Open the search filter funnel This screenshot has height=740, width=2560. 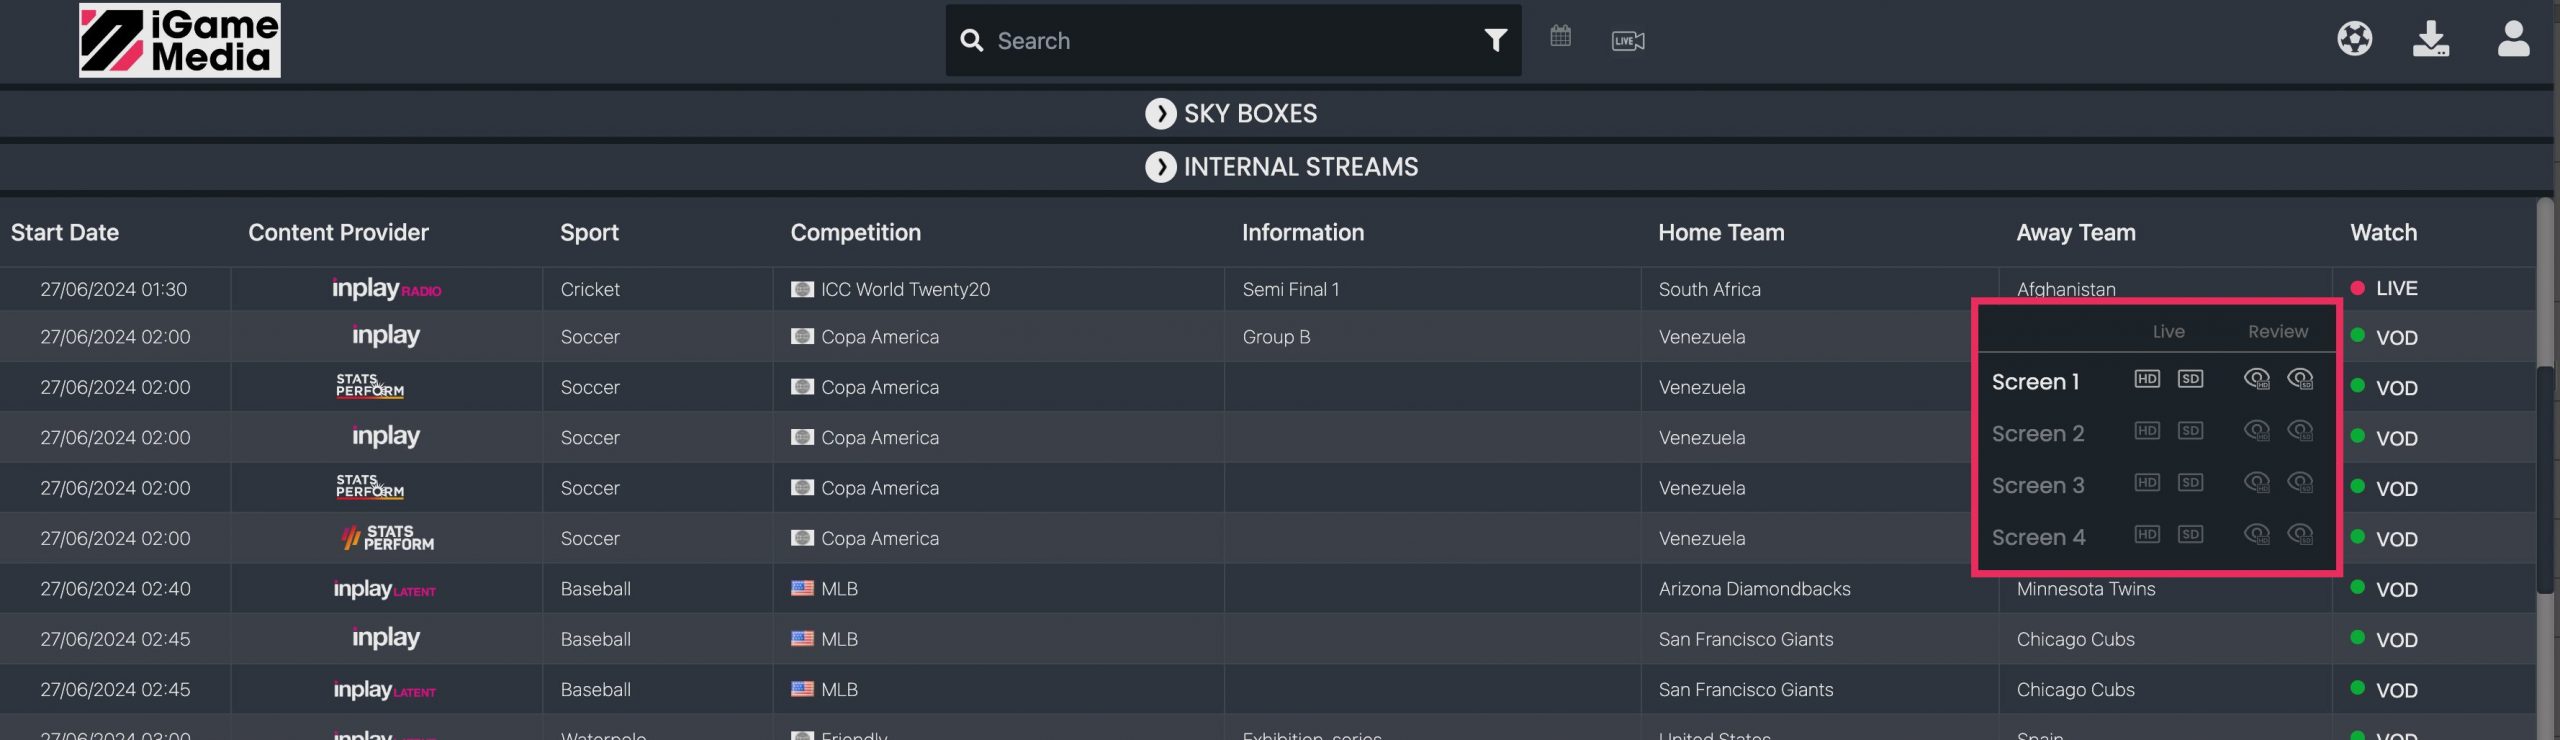point(1495,40)
